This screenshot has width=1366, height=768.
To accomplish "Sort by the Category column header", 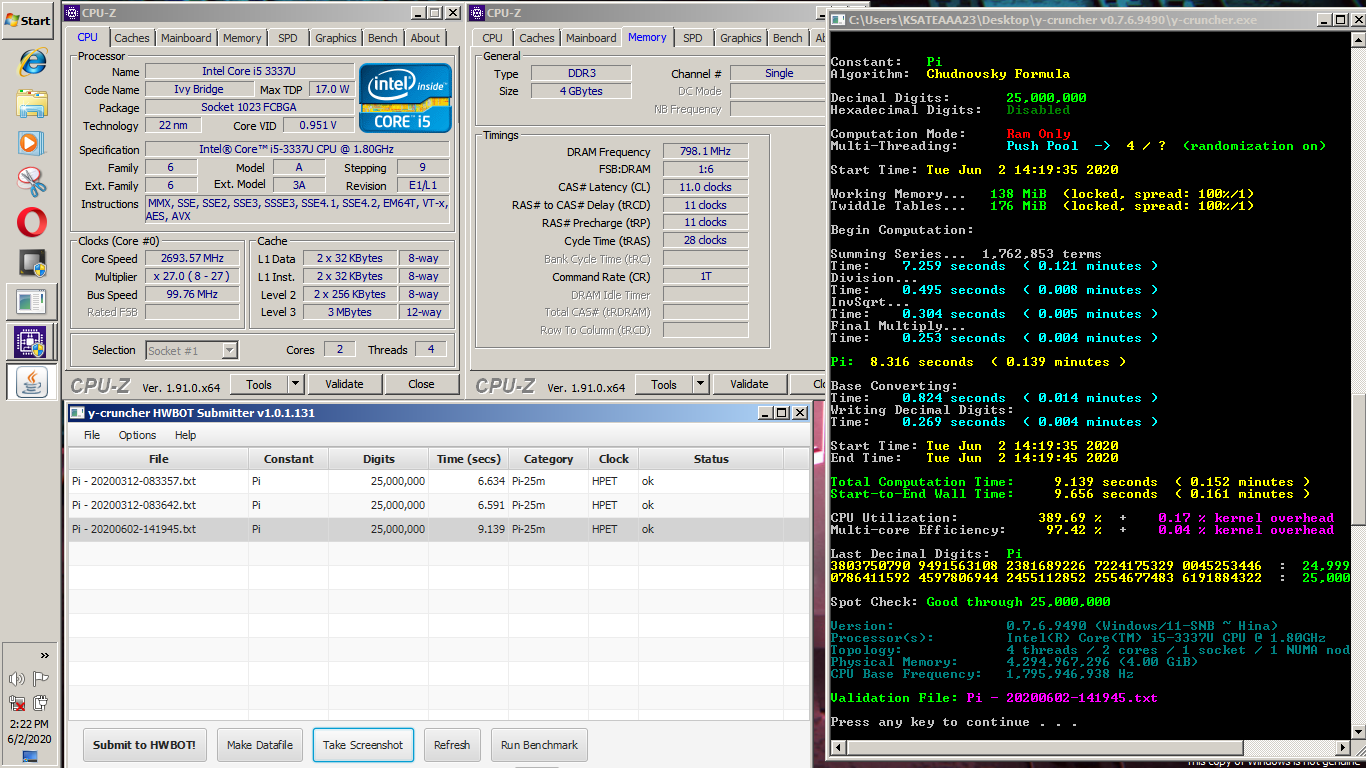I will [x=548, y=459].
